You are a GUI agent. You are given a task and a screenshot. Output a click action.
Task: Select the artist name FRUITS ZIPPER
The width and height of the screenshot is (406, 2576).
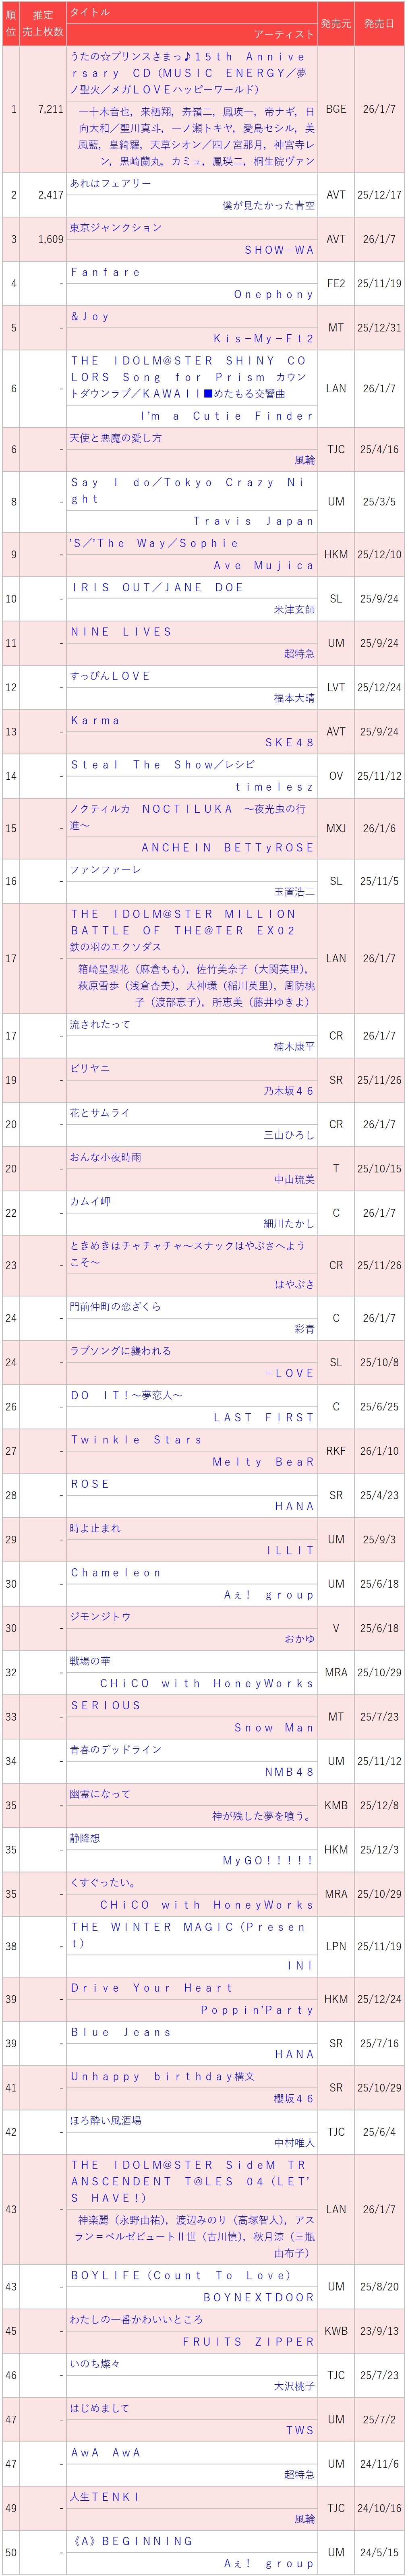click(248, 2342)
